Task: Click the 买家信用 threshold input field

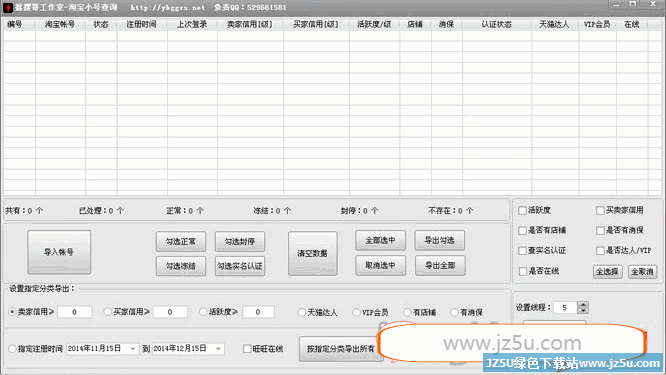Action: pos(170,312)
